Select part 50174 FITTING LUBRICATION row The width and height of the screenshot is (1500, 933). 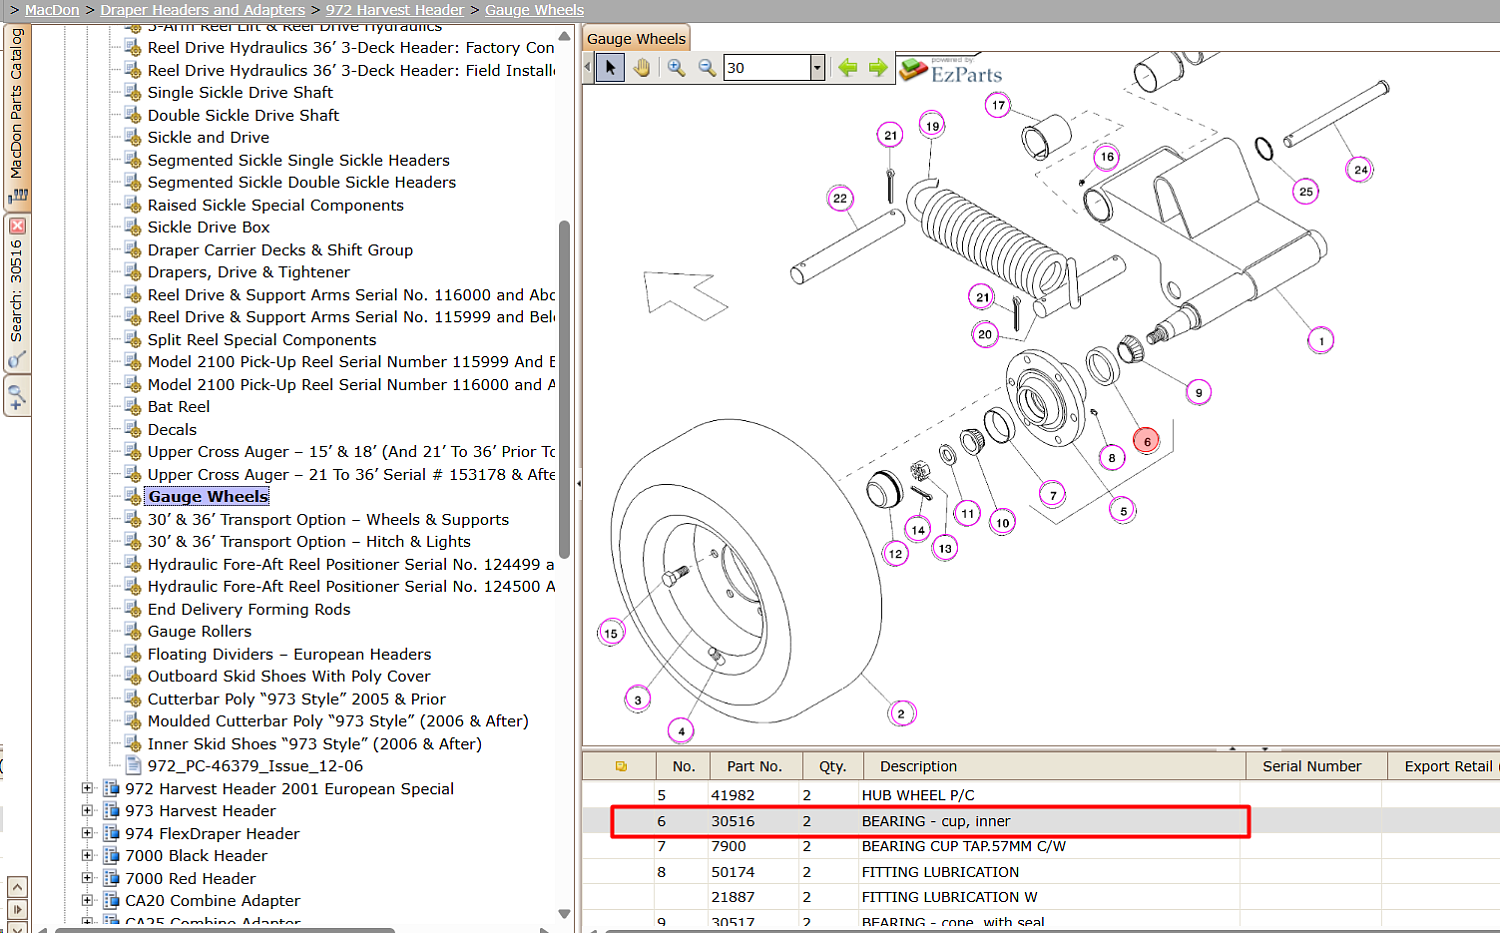1041,872
